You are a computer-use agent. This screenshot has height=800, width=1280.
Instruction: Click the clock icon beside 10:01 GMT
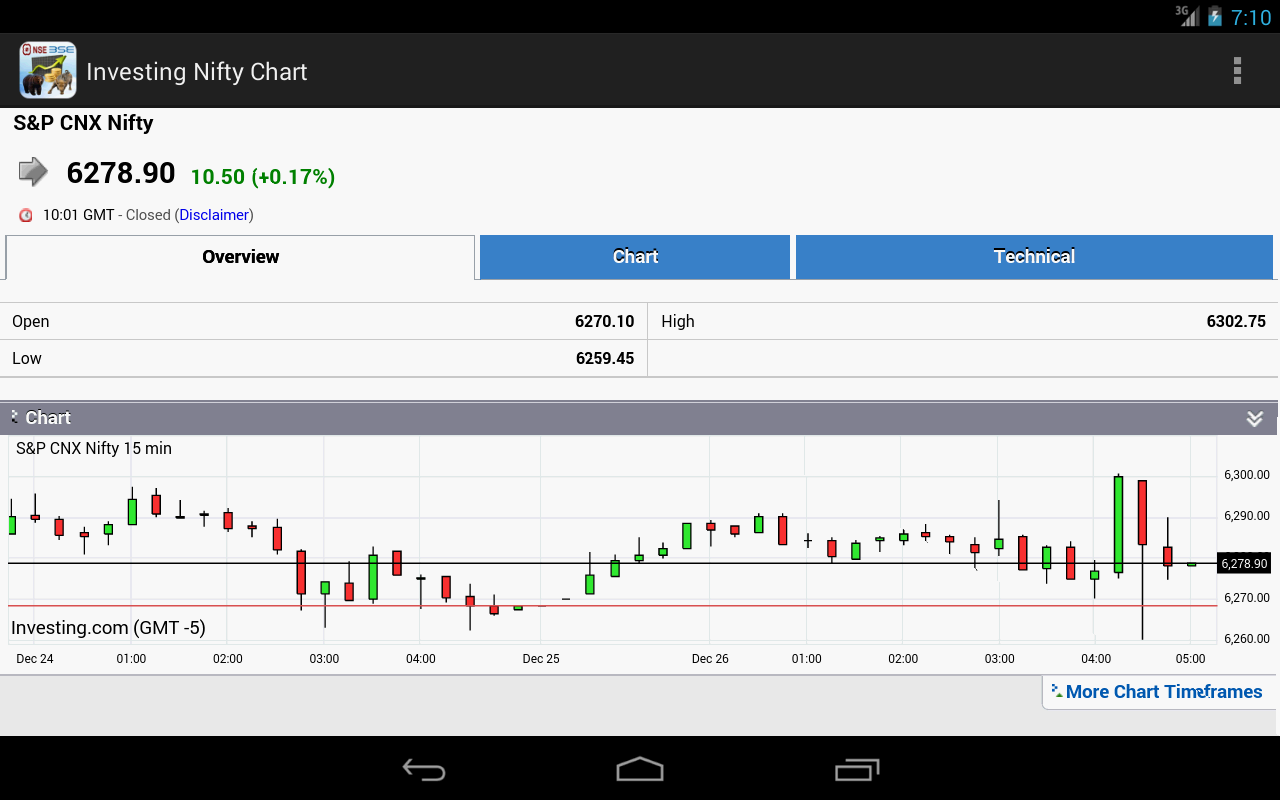click(x=26, y=215)
